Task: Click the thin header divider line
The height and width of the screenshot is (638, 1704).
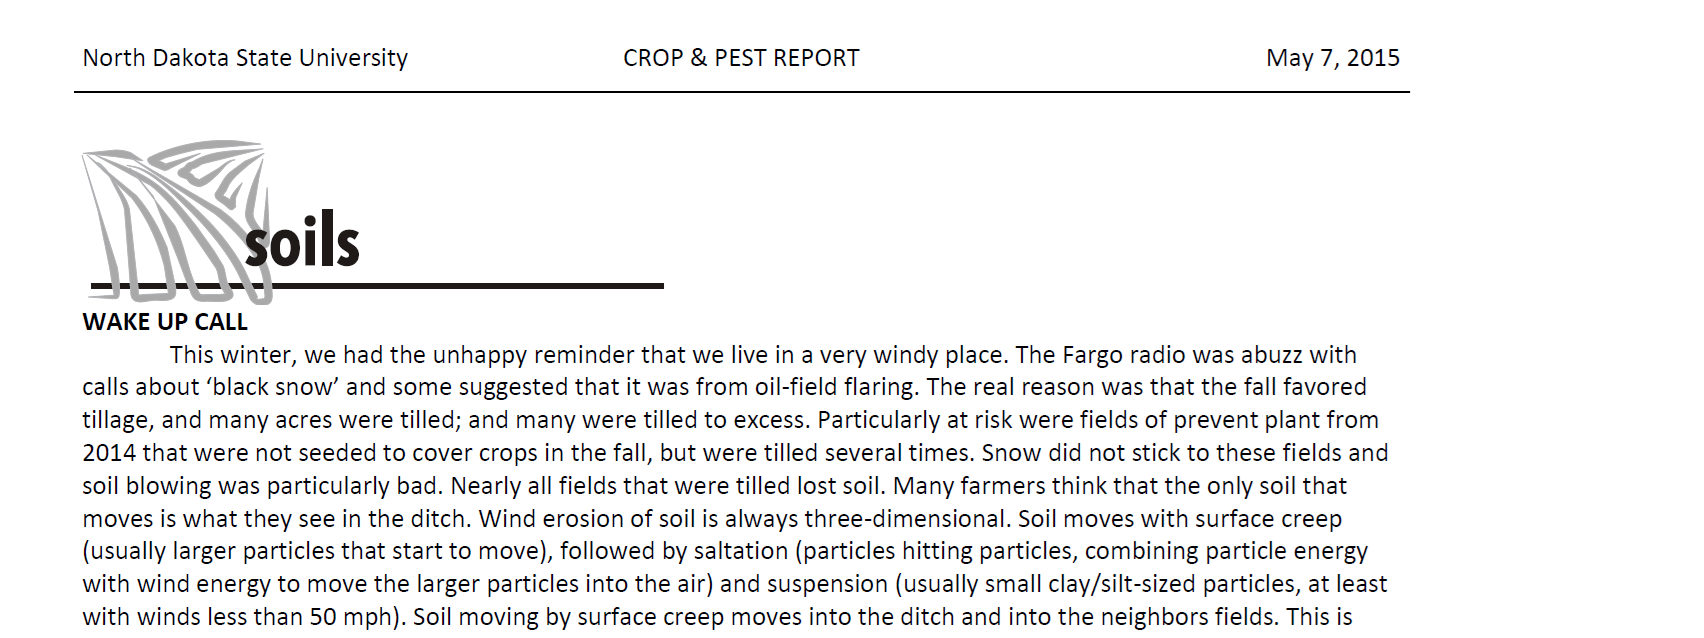Action: 742,92
